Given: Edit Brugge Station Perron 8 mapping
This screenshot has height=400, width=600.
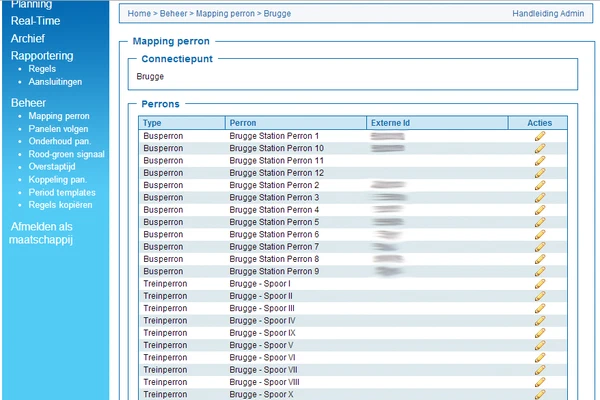Looking at the screenshot, I should (x=540, y=259).
